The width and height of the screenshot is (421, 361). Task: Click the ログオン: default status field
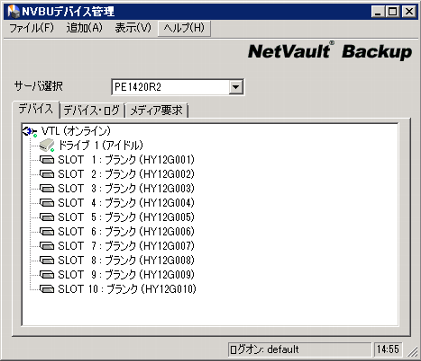299,350
